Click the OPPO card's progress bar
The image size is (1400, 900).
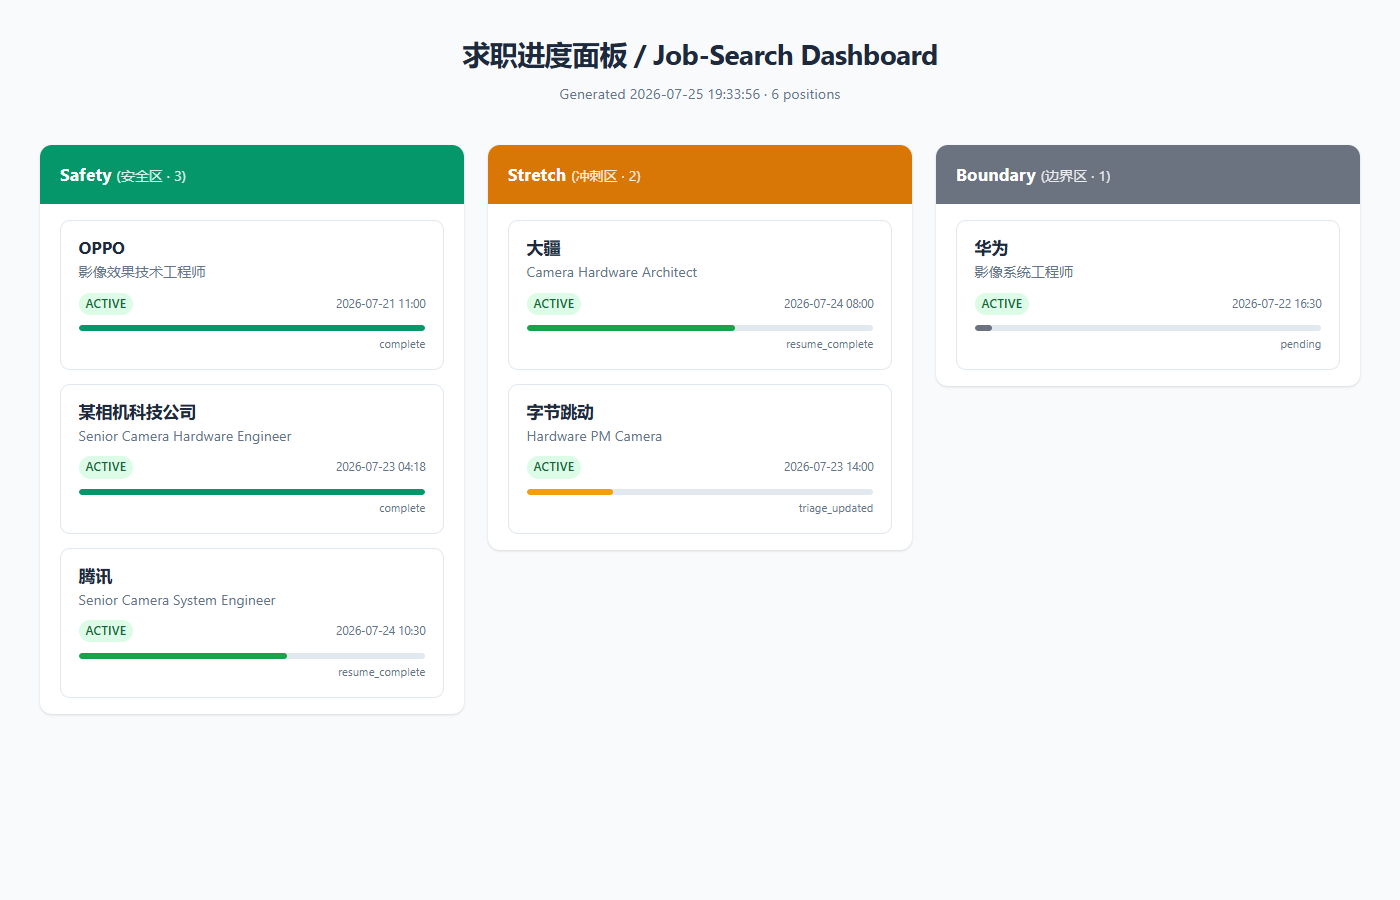pyautogui.click(x=252, y=328)
